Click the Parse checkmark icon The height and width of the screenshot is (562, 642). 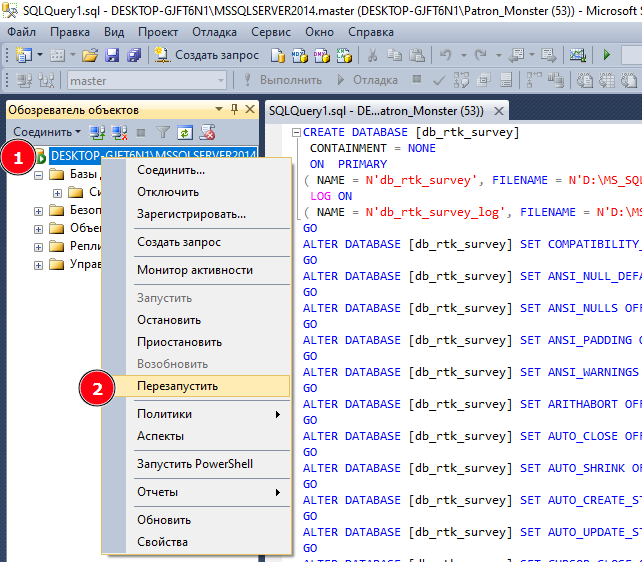439,80
